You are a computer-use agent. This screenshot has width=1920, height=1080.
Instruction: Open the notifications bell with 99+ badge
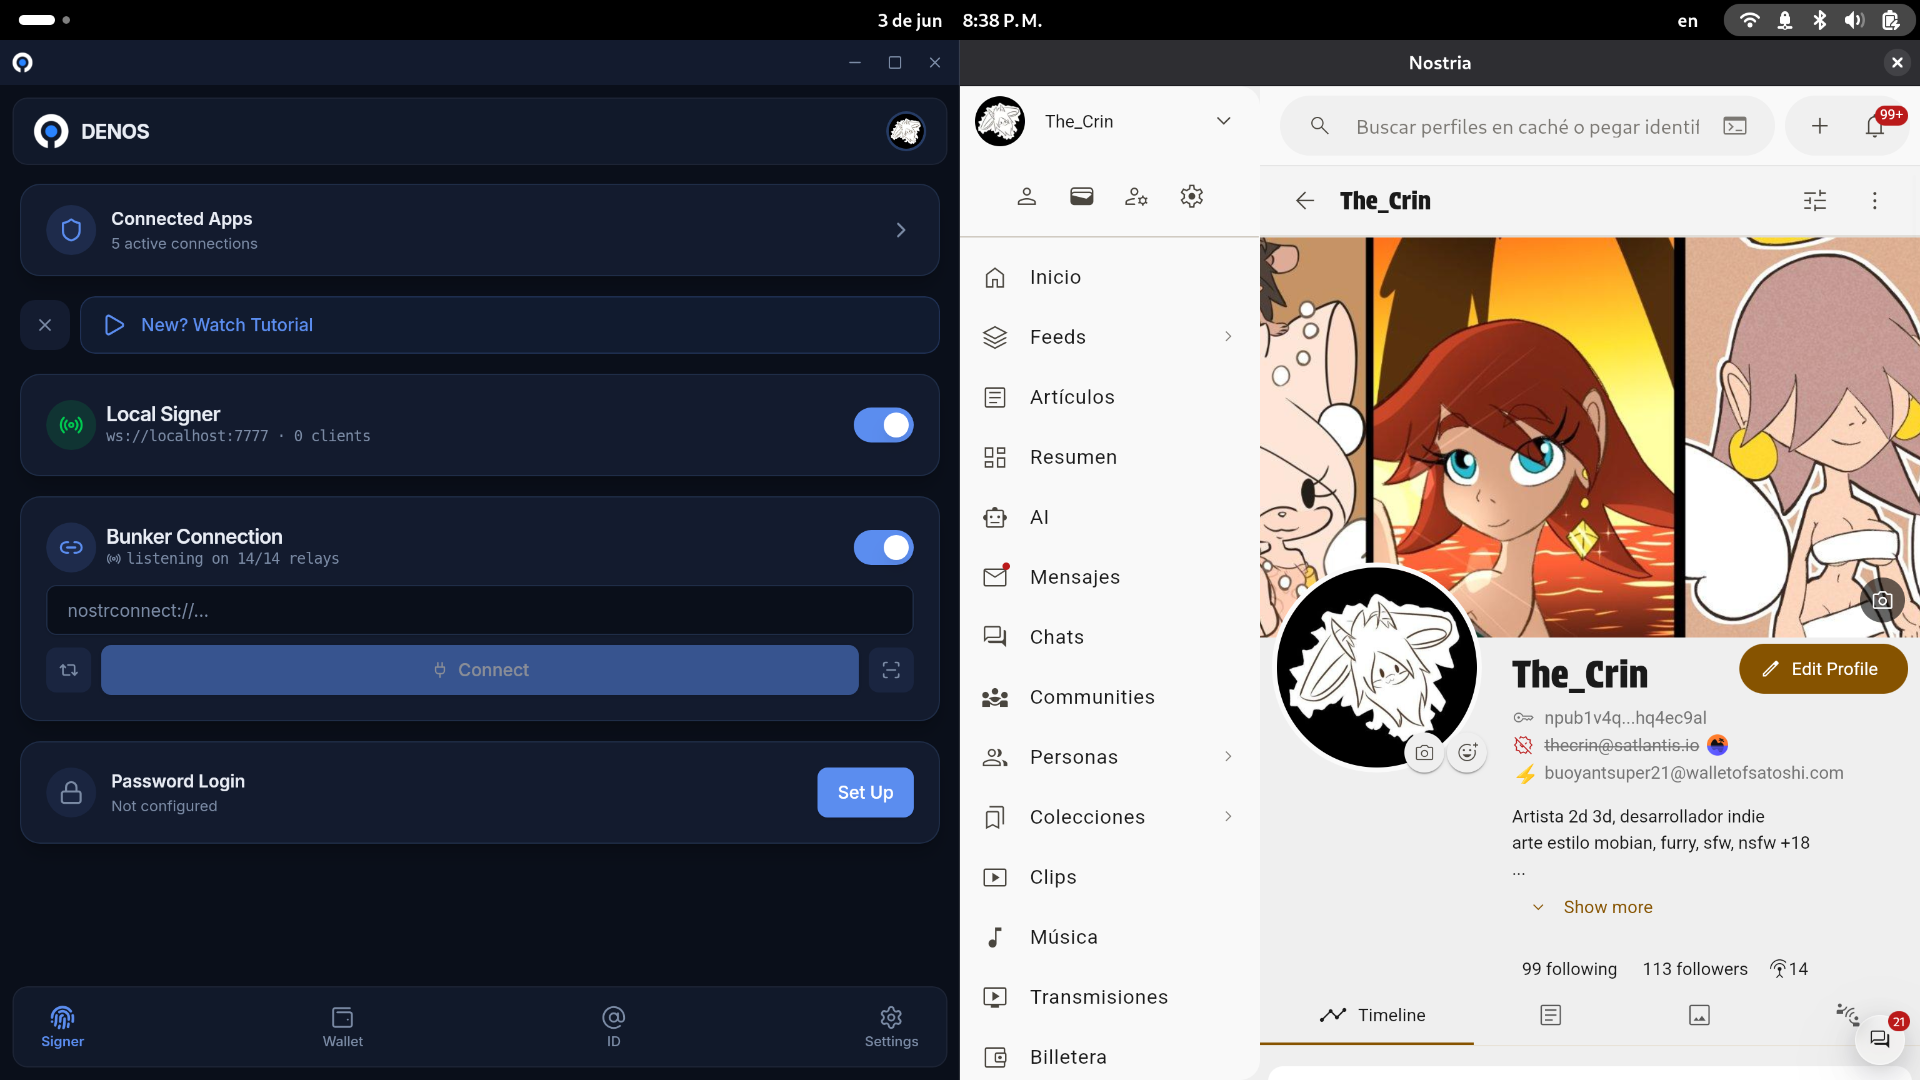1875,126
